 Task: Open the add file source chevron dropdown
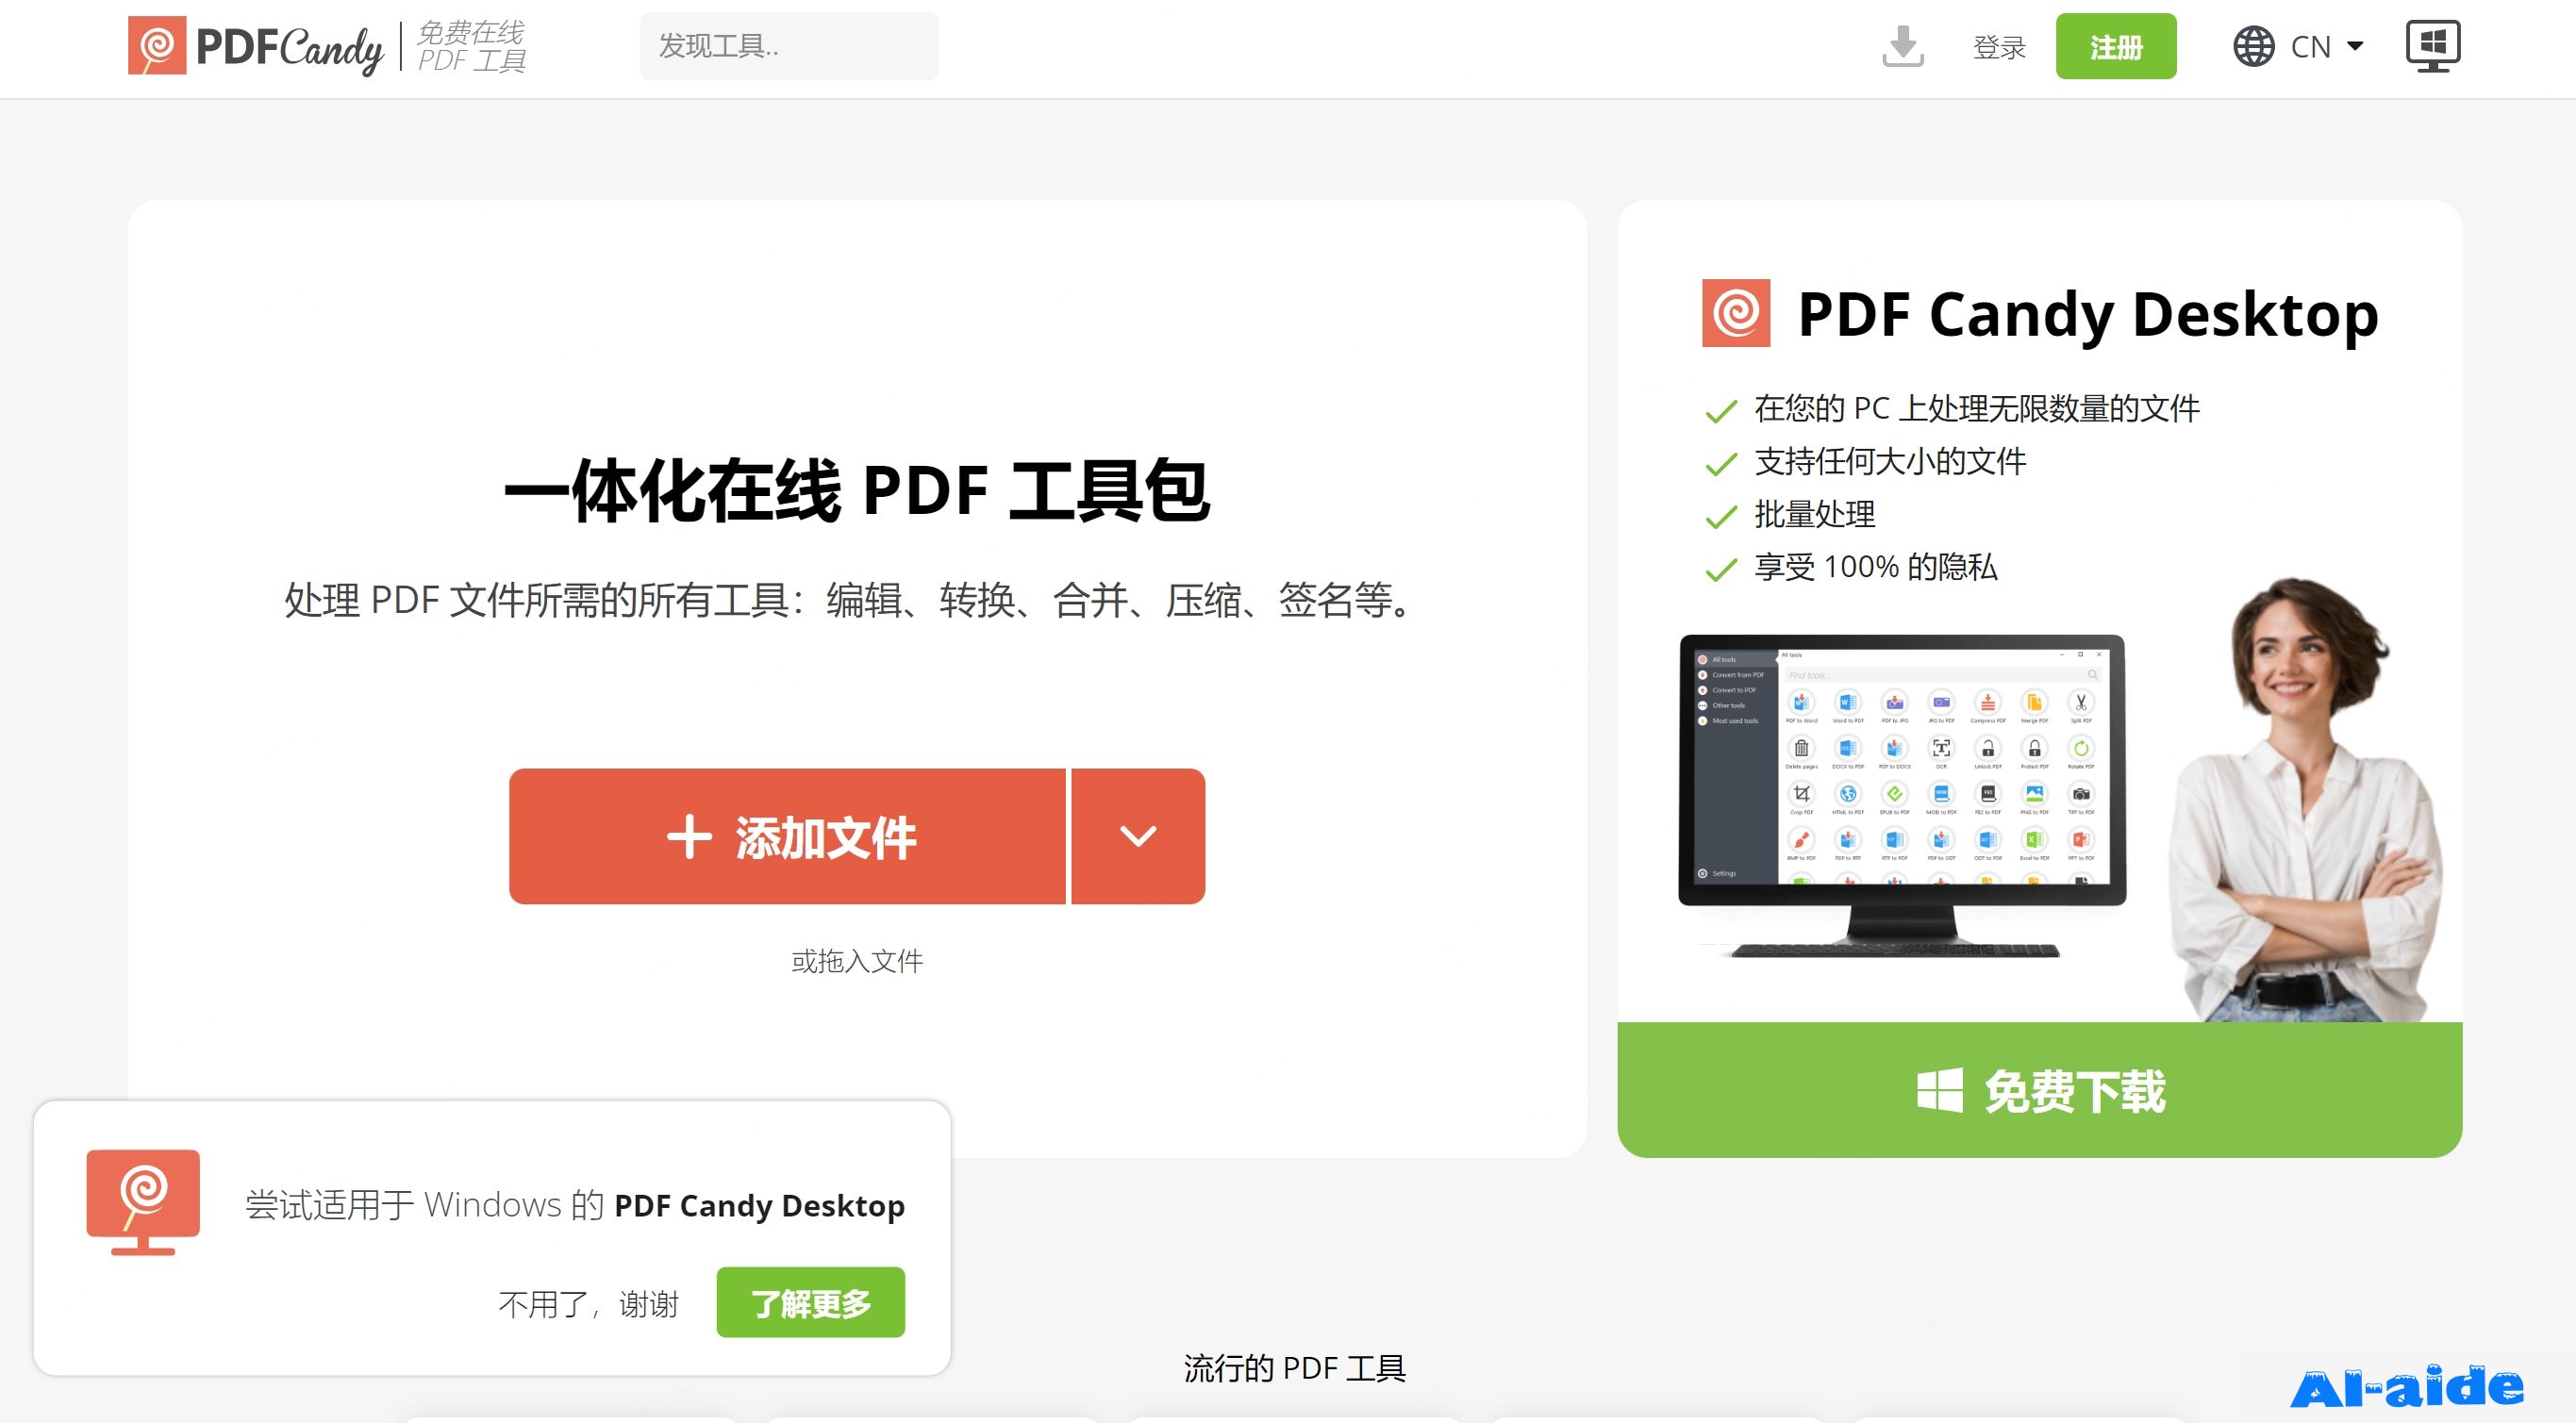coord(1138,836)
